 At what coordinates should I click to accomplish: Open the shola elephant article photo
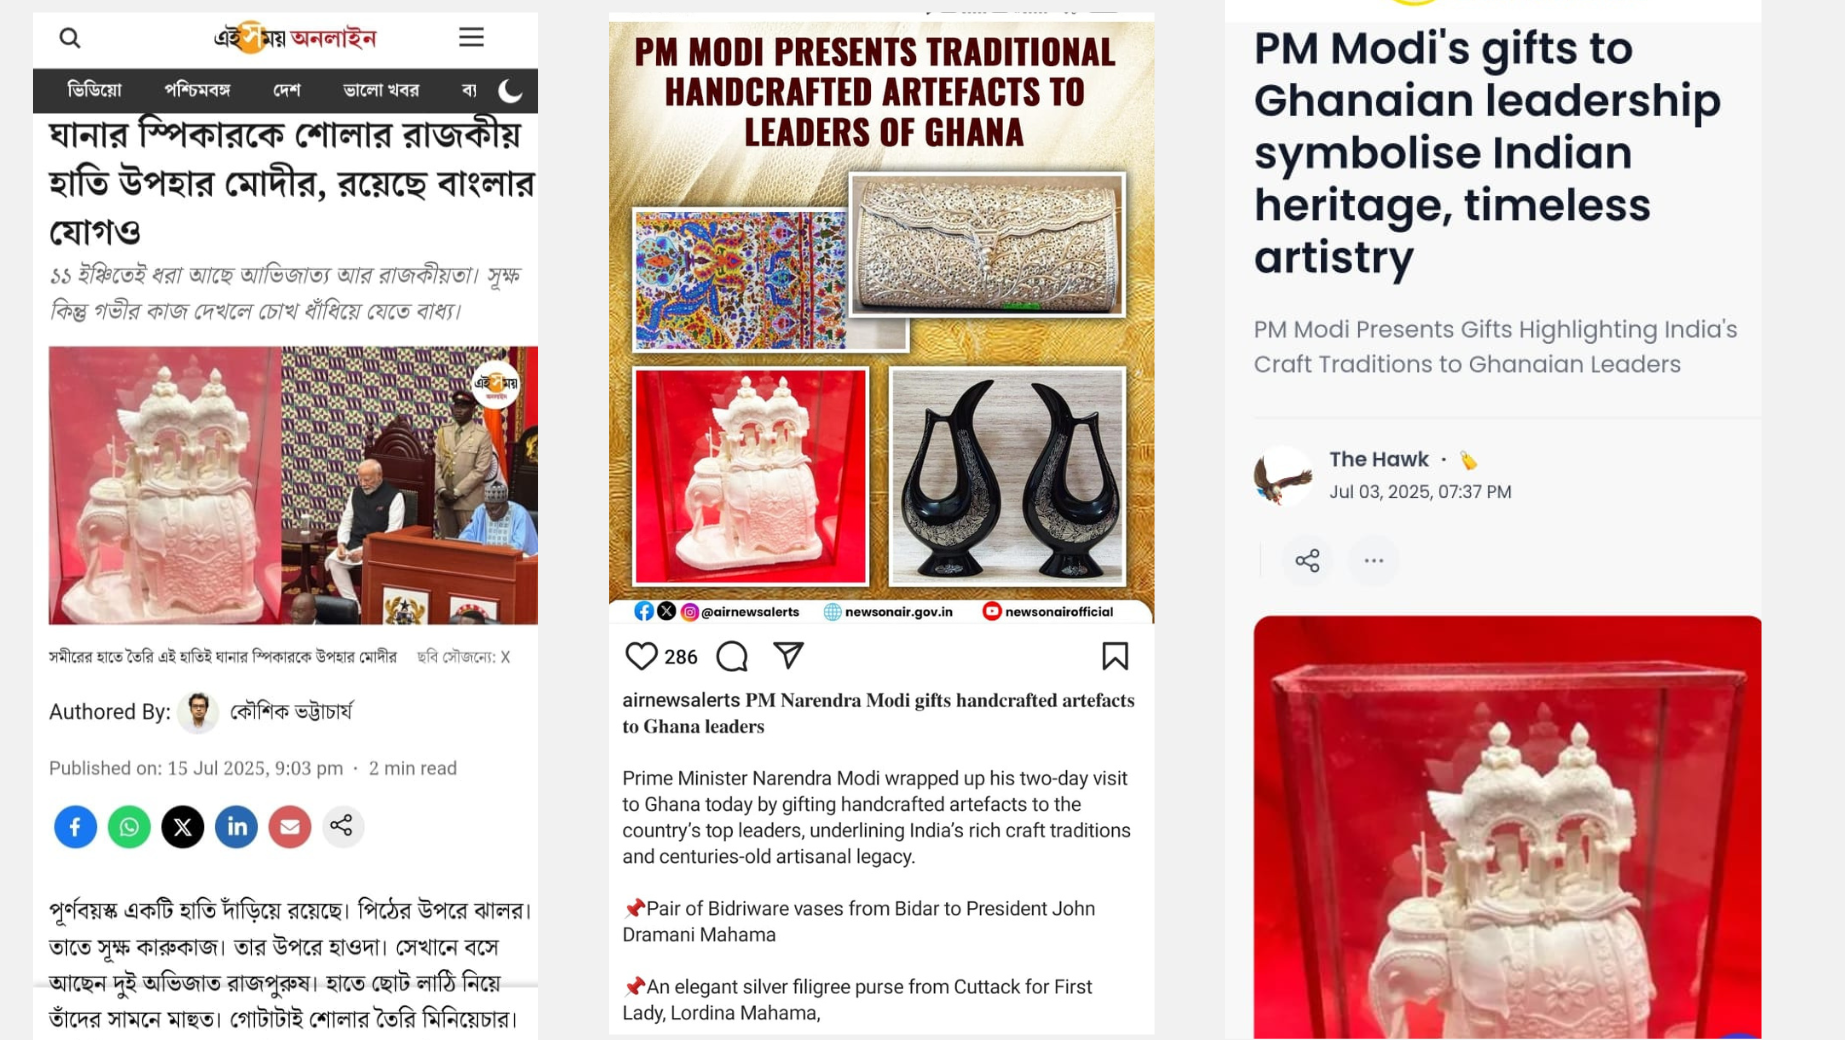[x=293, y=486]
